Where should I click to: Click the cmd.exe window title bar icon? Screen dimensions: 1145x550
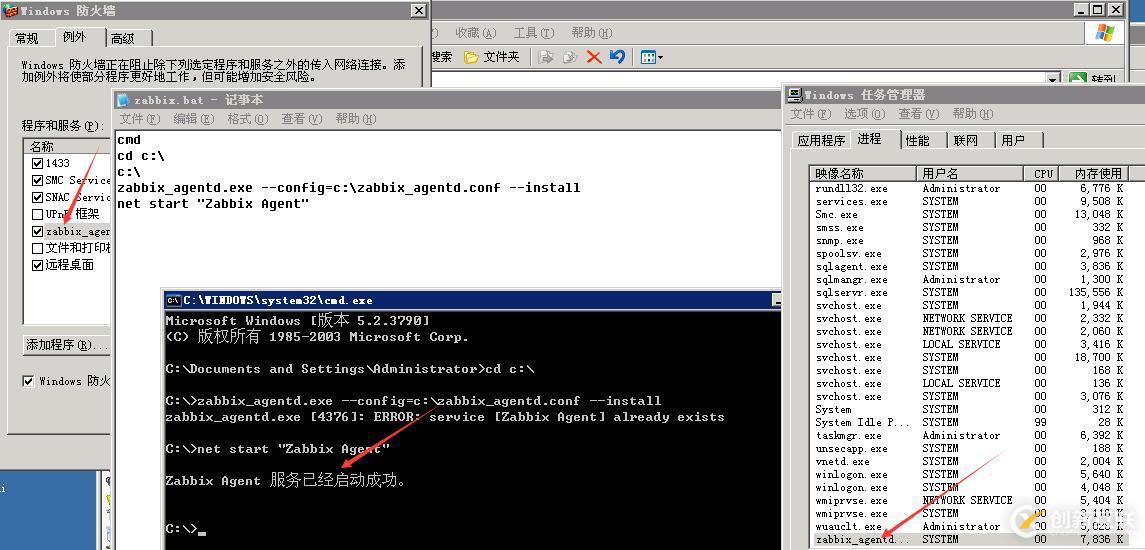tap(173, 300)
